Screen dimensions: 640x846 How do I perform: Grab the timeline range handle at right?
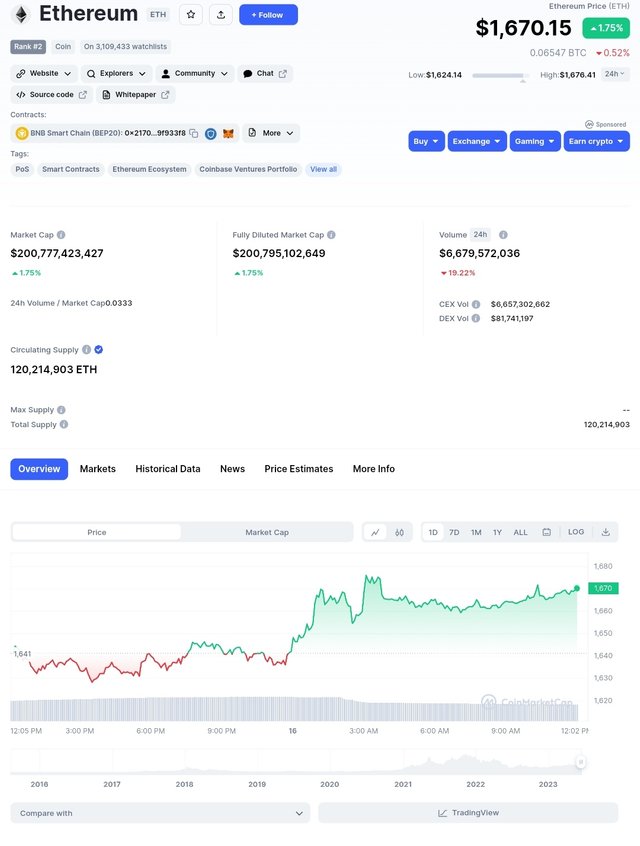(x=581, y=762)
